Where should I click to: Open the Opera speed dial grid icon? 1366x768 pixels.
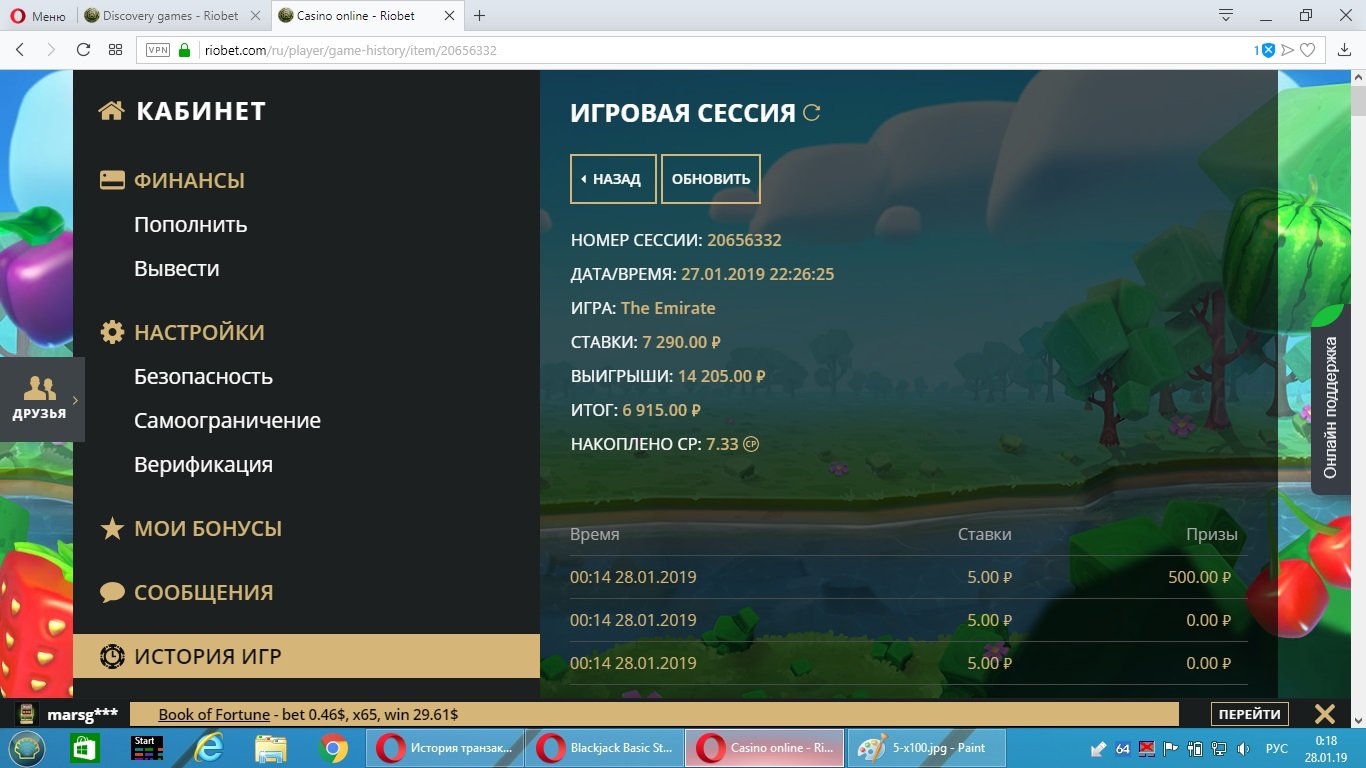[116, 50]
